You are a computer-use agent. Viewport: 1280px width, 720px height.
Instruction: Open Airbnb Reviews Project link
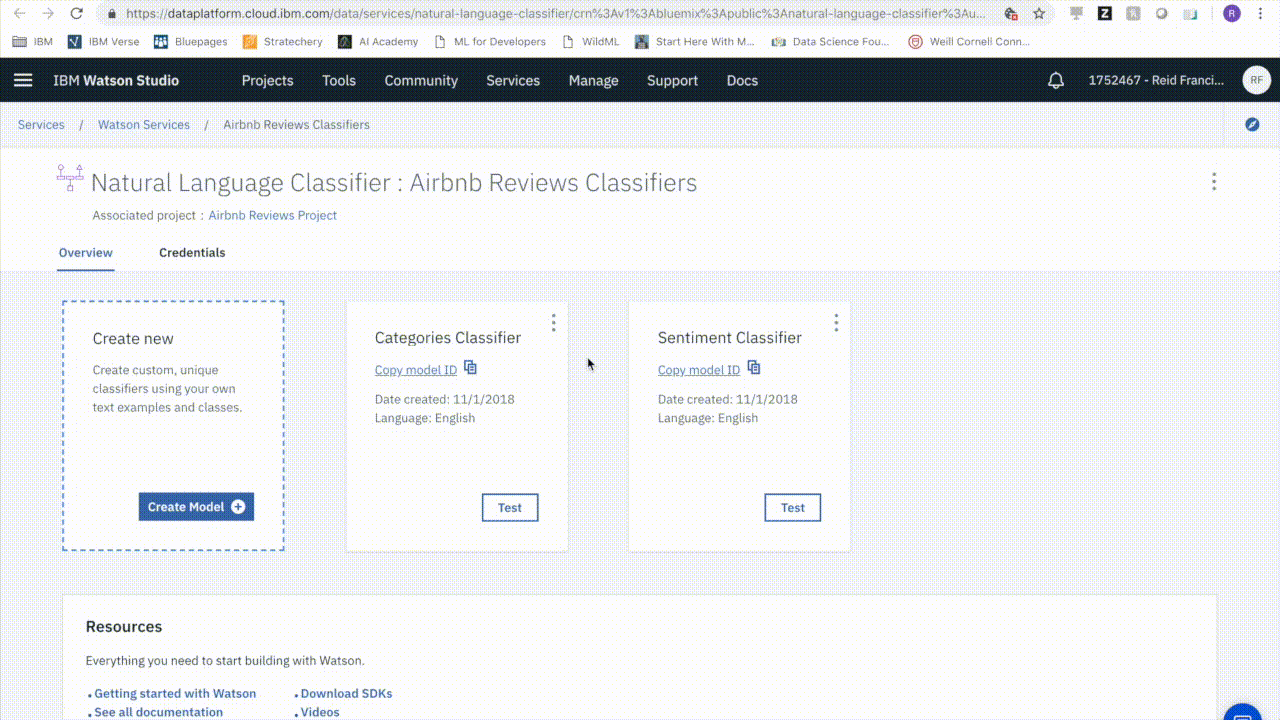pos(273,215)
